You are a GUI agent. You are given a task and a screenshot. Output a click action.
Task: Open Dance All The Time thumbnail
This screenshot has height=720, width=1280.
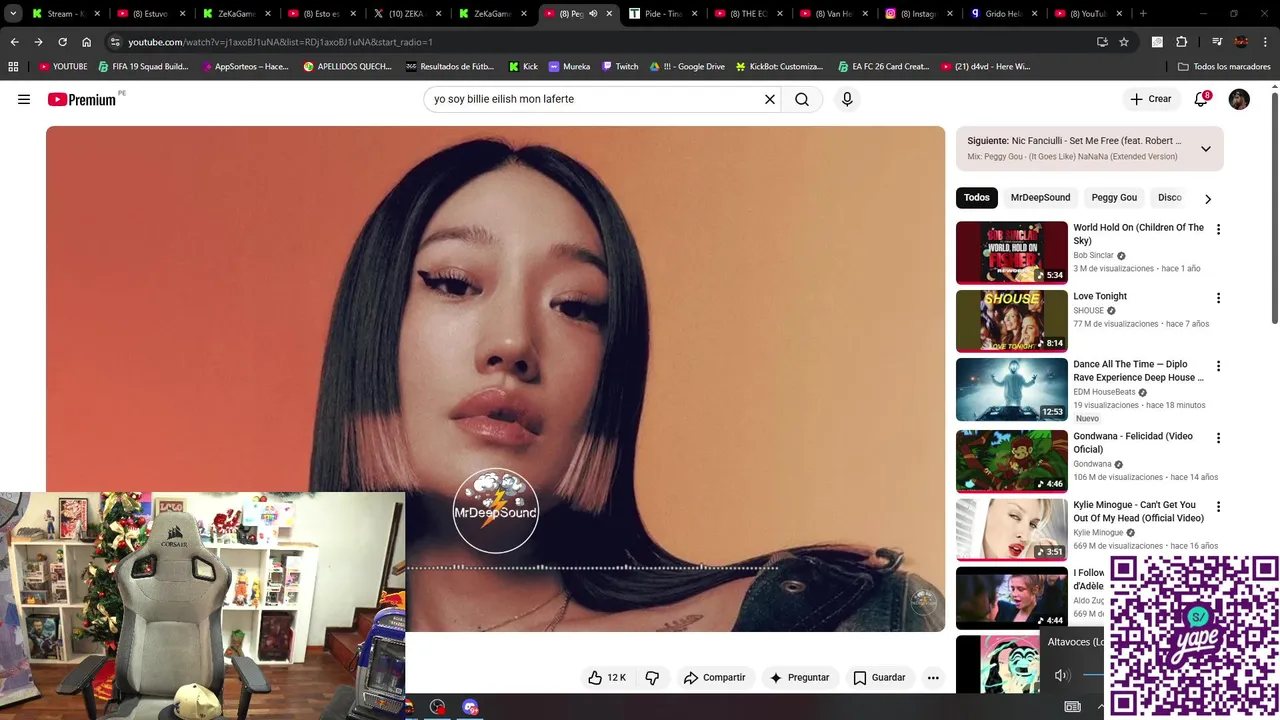pyautogui.click(x=1011, y=389)
